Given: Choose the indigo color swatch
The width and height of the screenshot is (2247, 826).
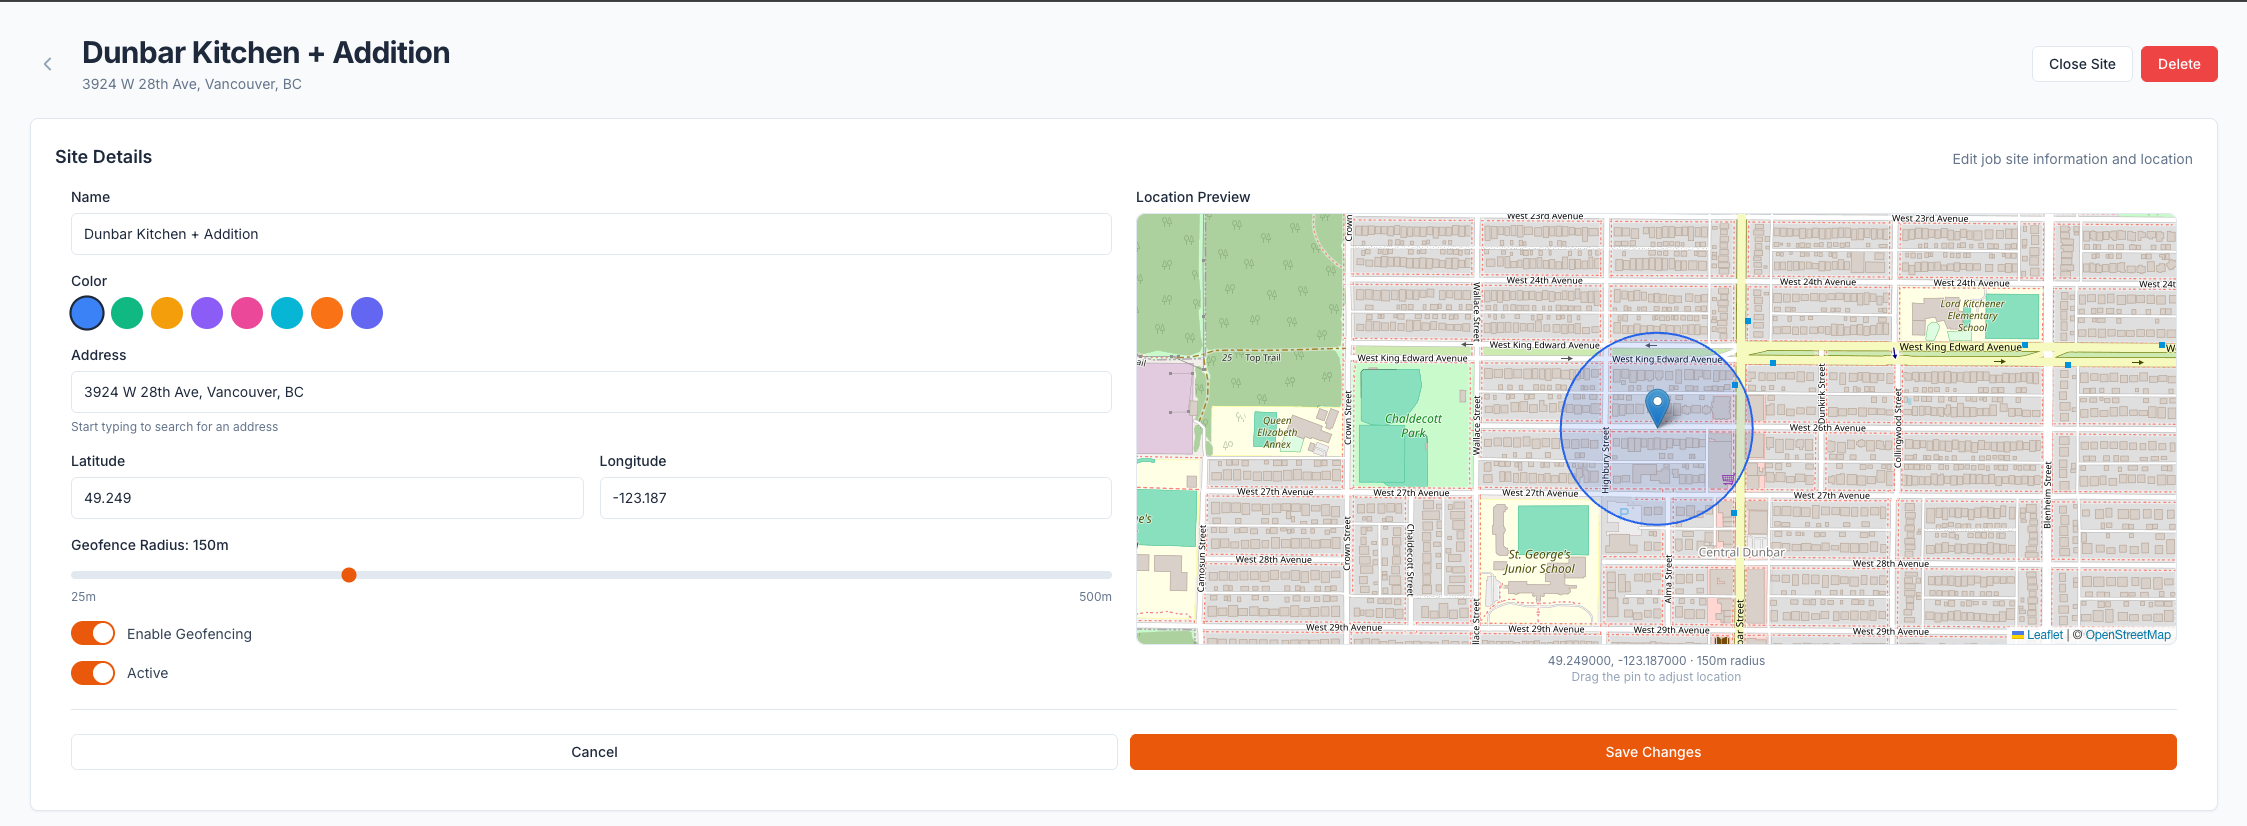Looking at the screenshot, I should click(367, 313).
